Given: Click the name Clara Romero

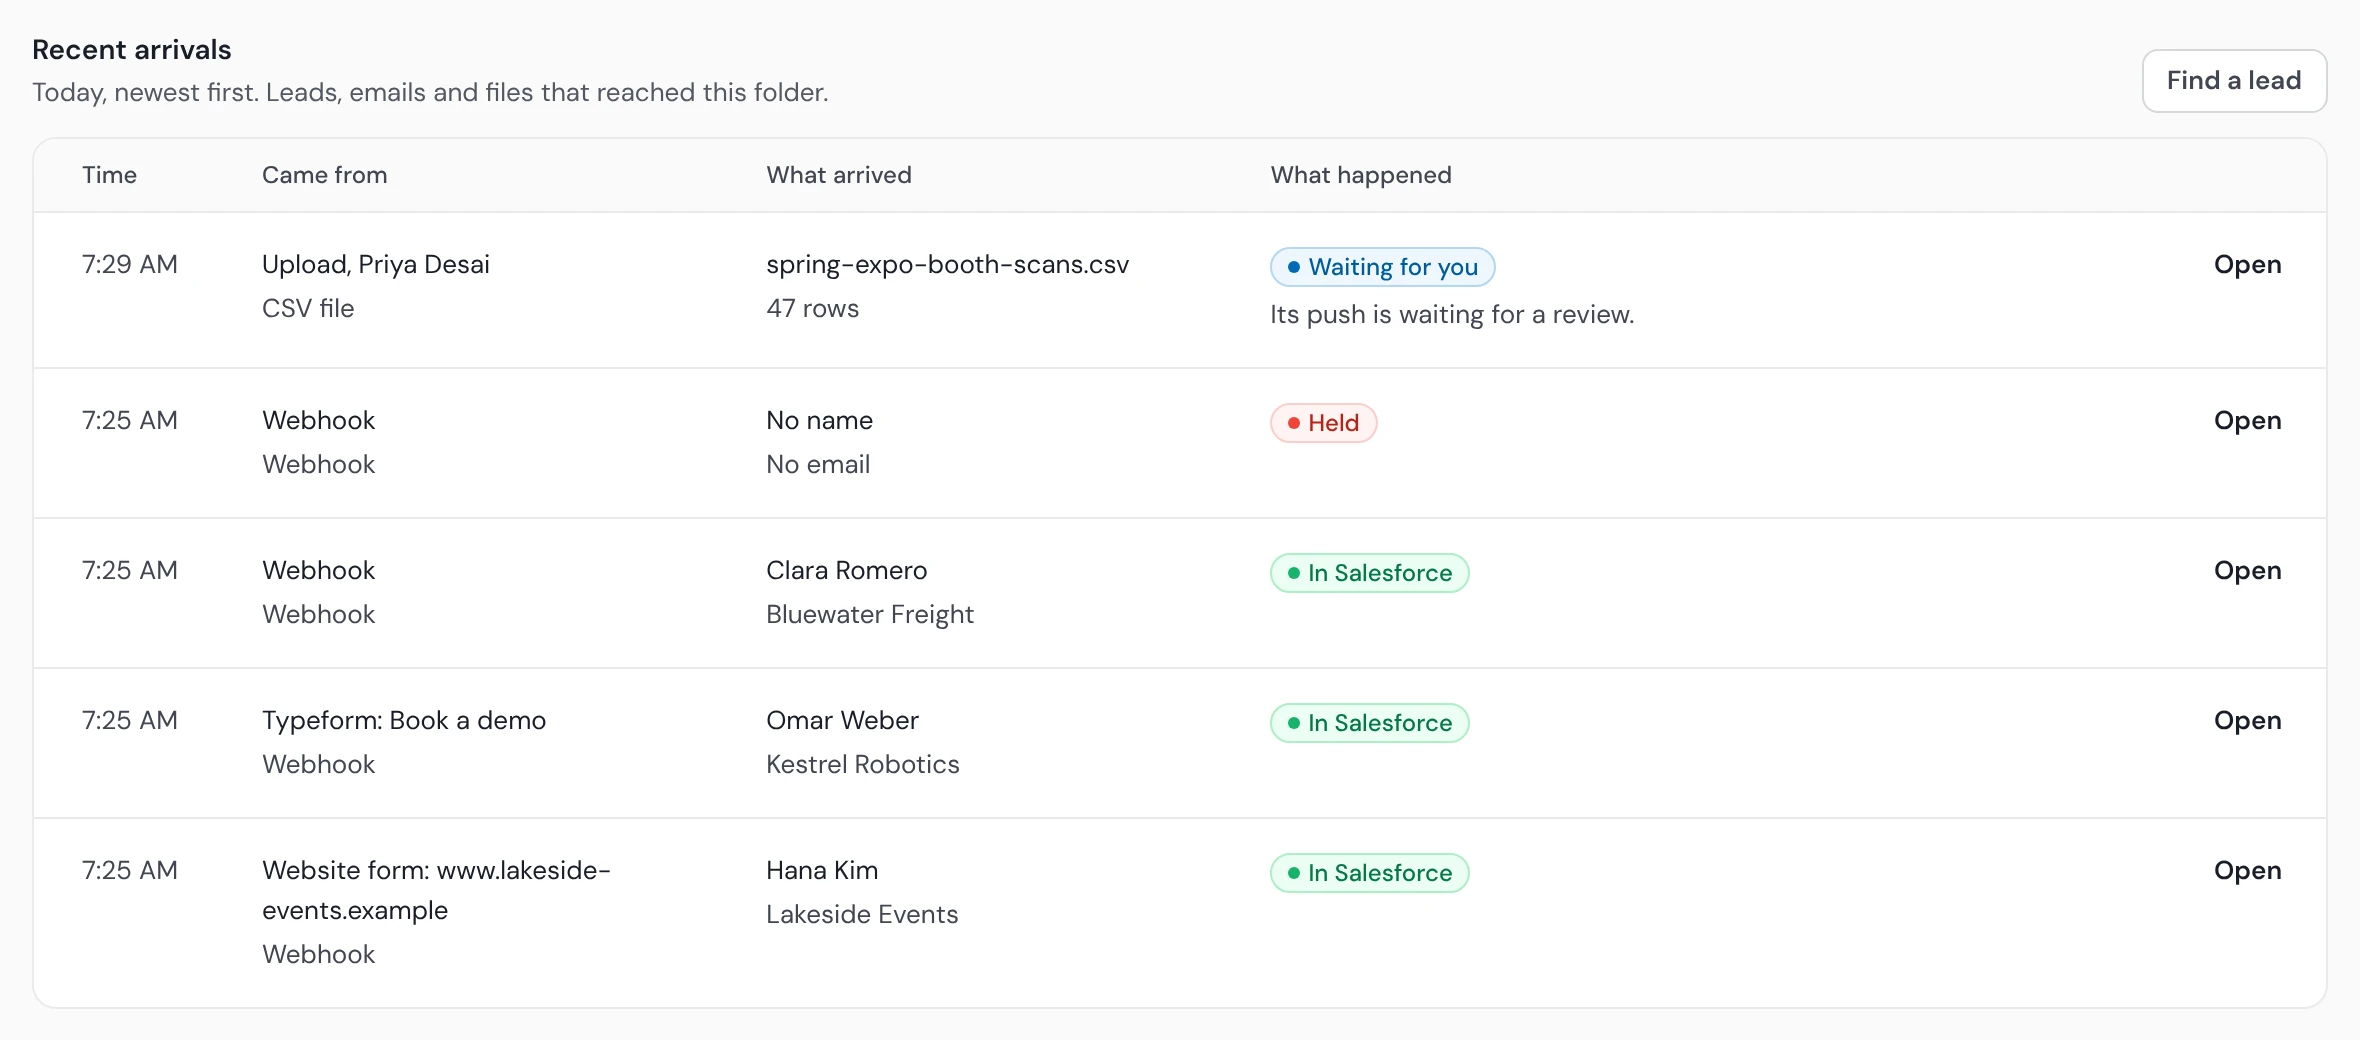Looking at the screenshot, I should 846,571.
